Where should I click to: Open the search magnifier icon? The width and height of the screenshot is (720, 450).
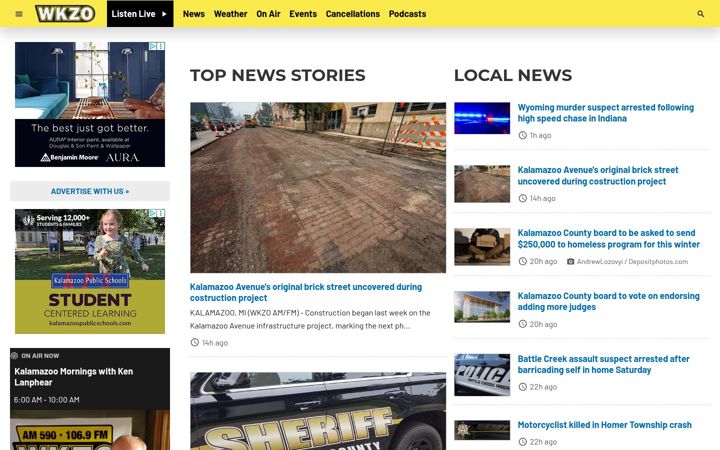point(700,14)
